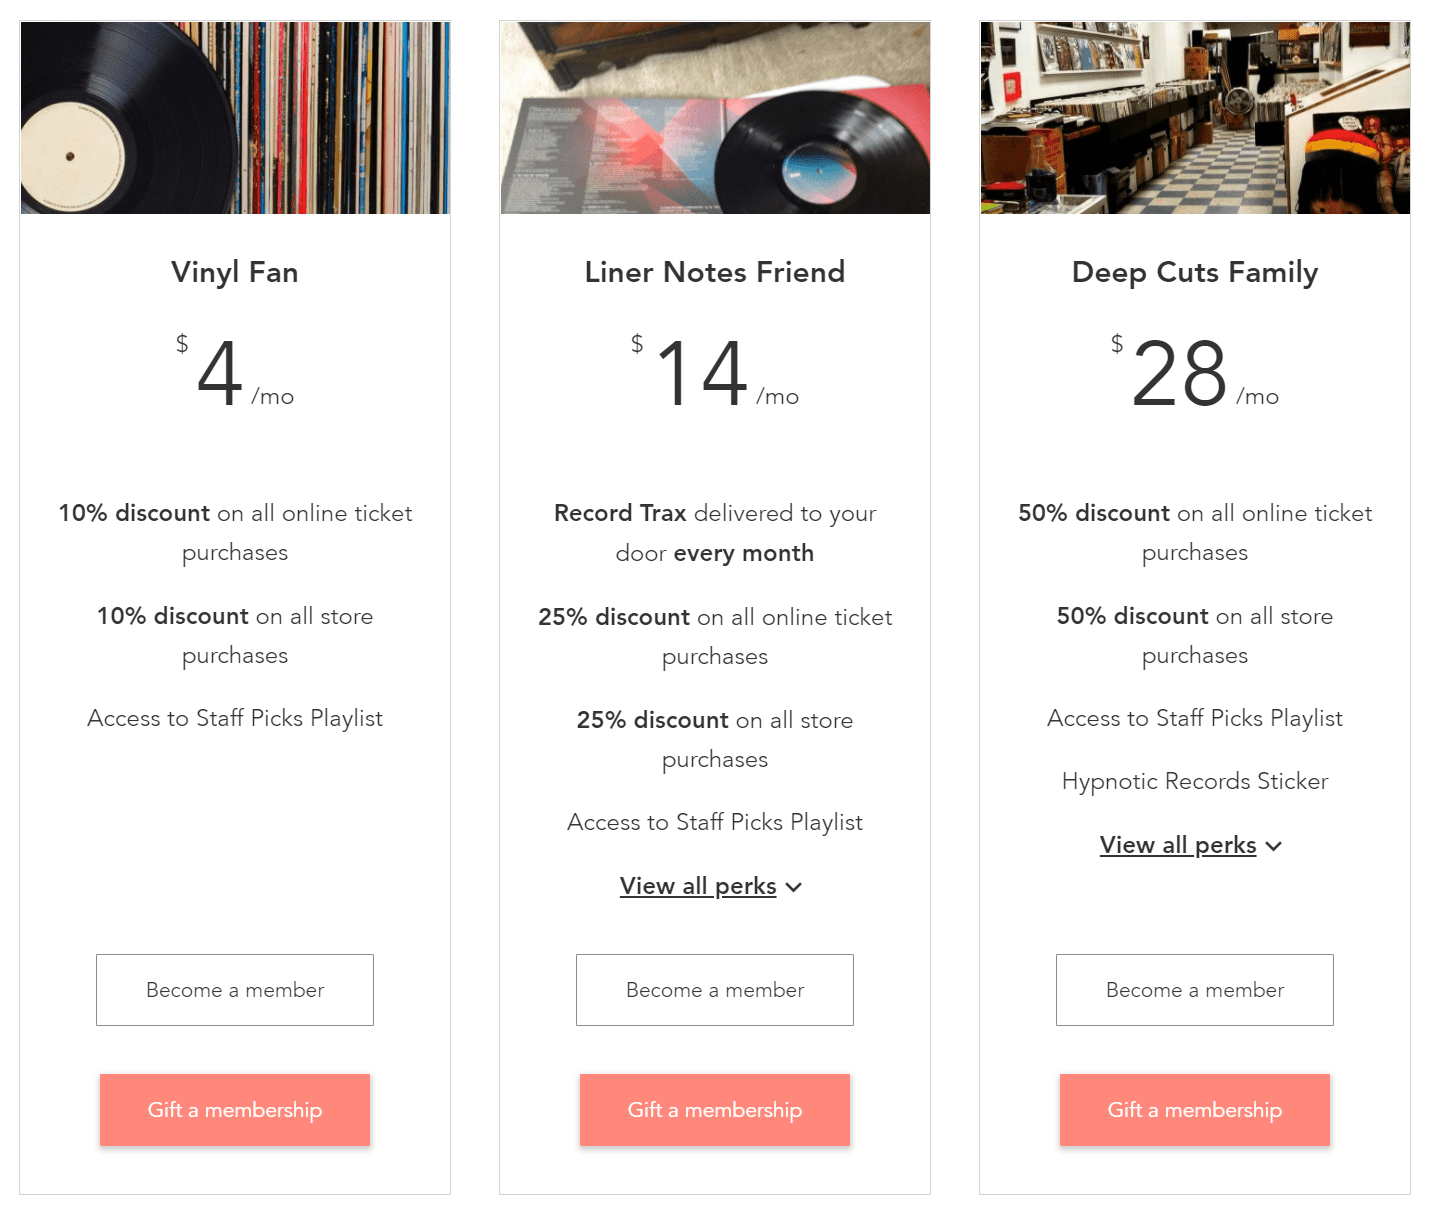This screenshot has width=1433, height=1218.
Task: Click the Hypnotic Records Sticker perk text
Action: pos(1195,781)
